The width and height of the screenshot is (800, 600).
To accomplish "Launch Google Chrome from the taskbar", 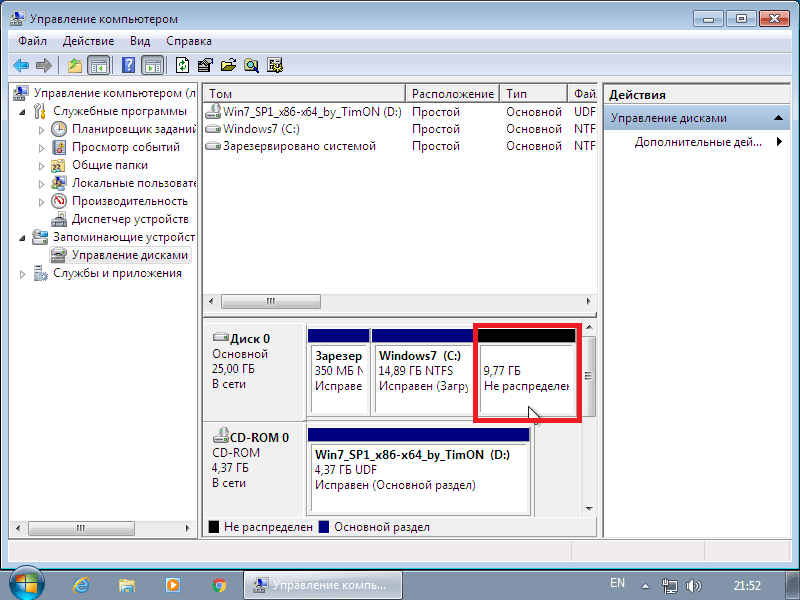I will point(219,585).
